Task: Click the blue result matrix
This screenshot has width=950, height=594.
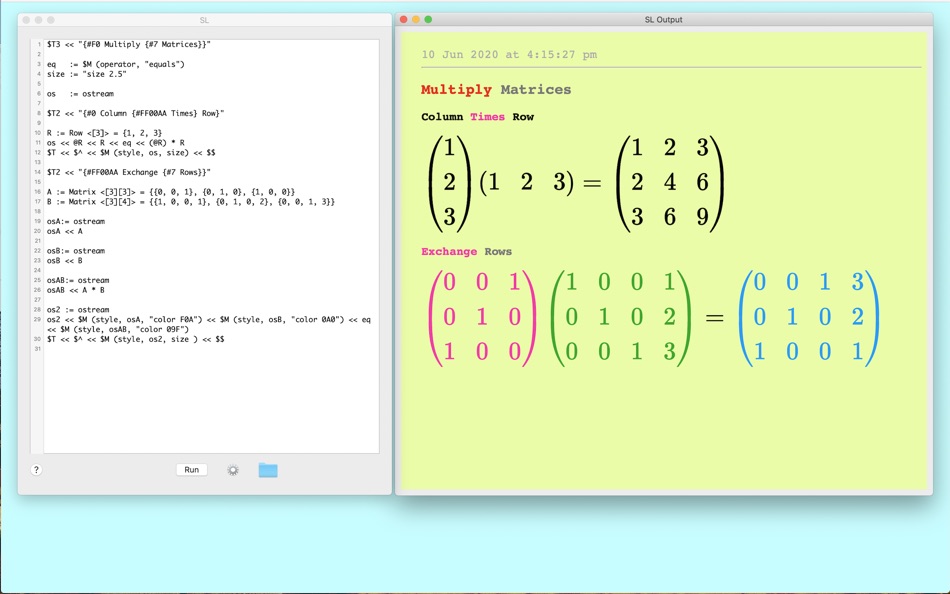Action: 809,318
